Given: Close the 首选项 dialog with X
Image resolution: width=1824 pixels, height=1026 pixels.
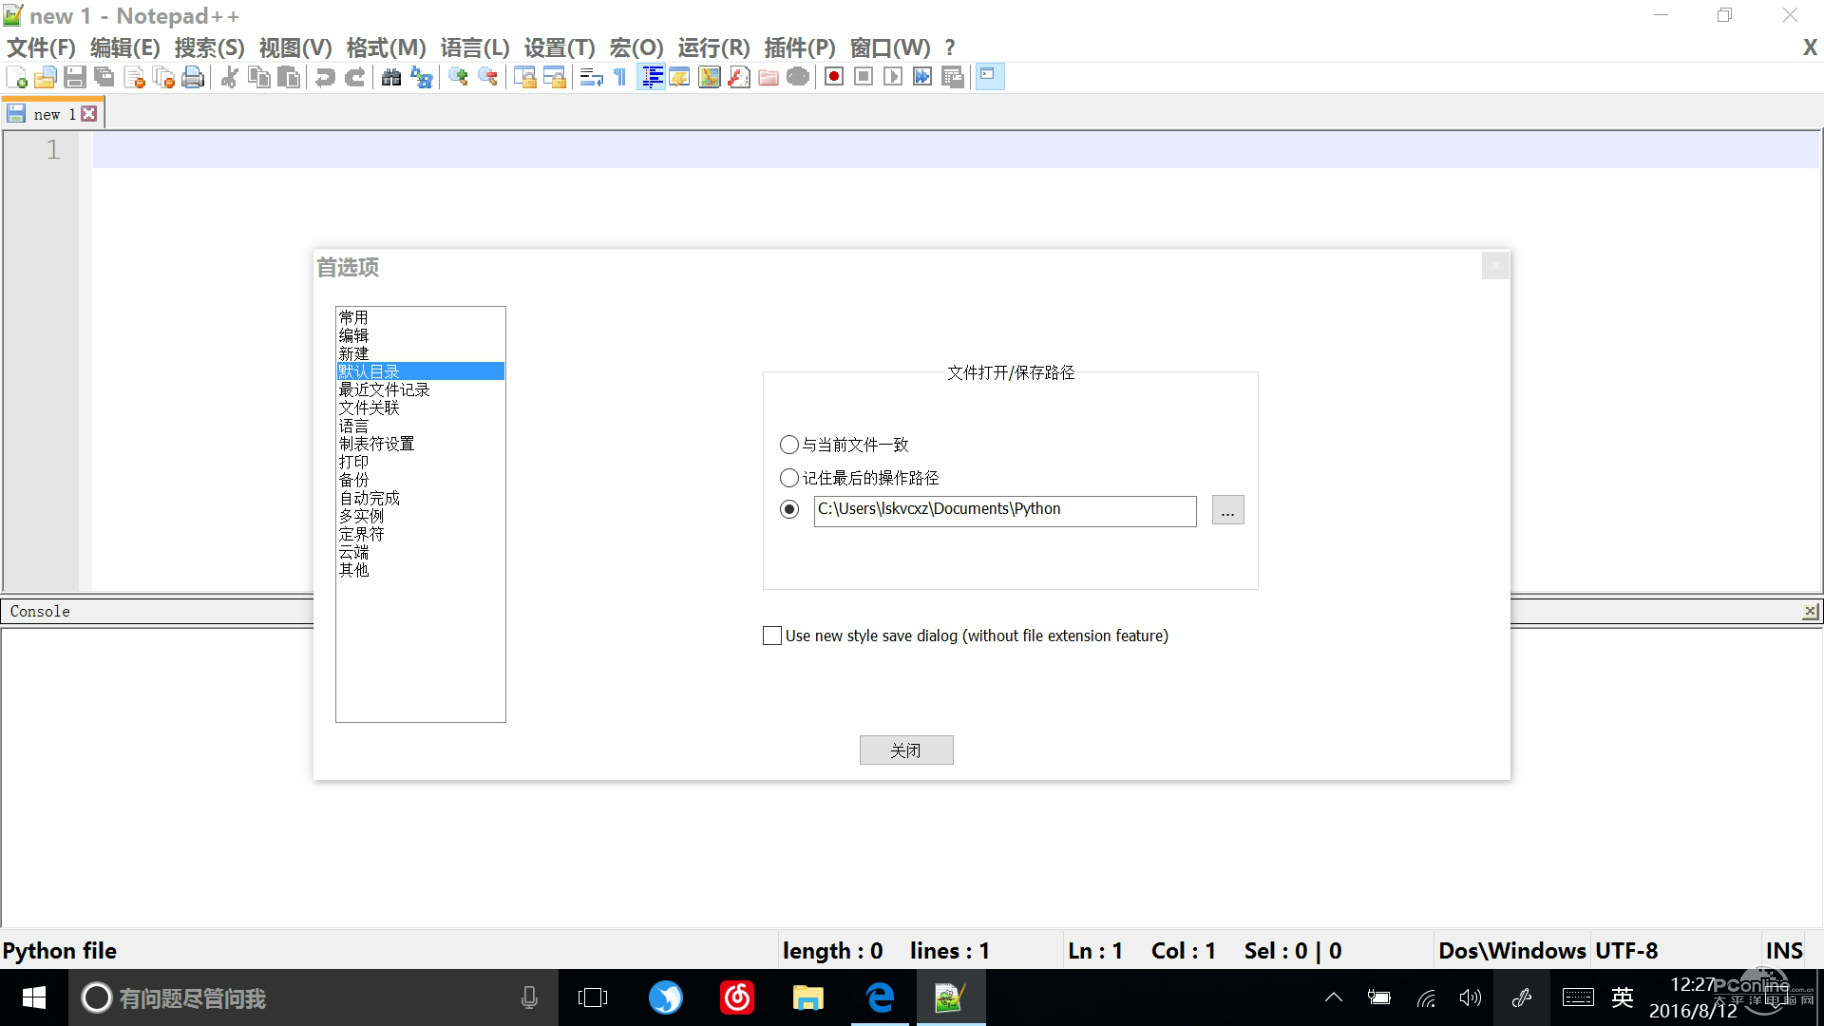Looking at the screenshot, I should pyautogui.click(x=1495, y=265).
